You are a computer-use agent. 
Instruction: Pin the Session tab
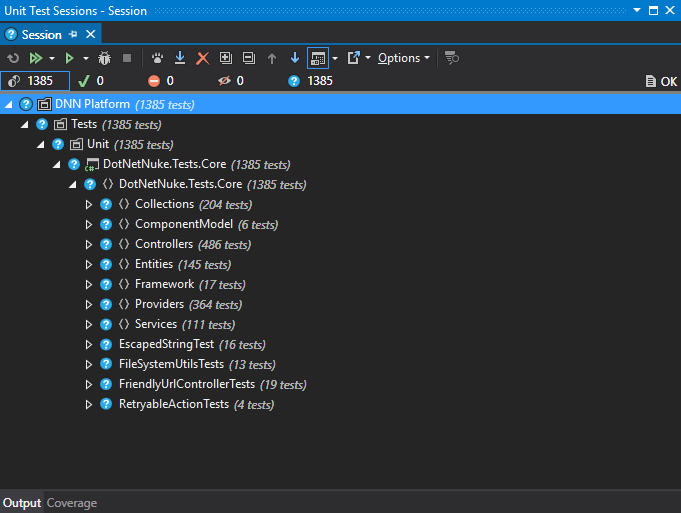[x=73, y=34]
